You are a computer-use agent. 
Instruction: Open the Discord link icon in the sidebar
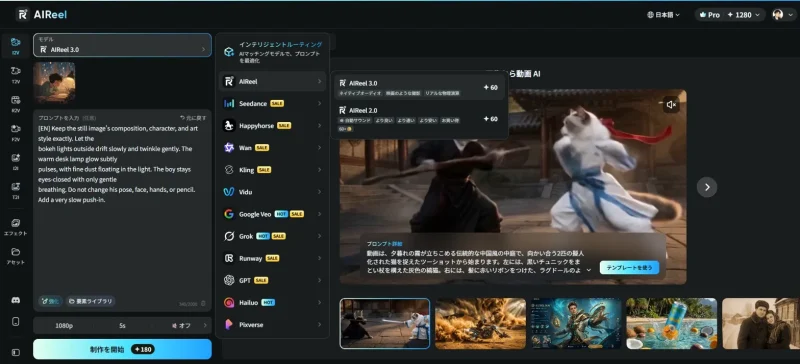pyautogui.click(x=15, y=300)
